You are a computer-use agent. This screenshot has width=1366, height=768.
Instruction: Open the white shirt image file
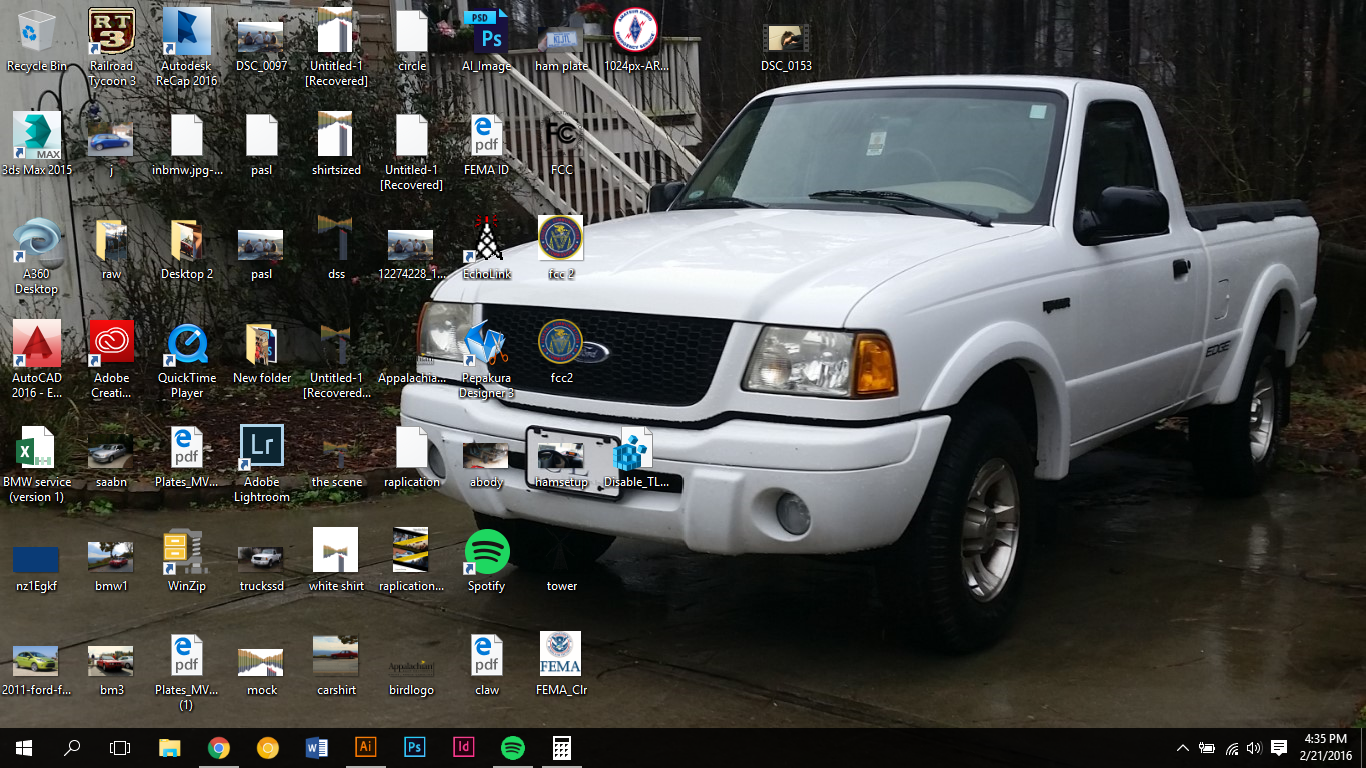[337, 562]
